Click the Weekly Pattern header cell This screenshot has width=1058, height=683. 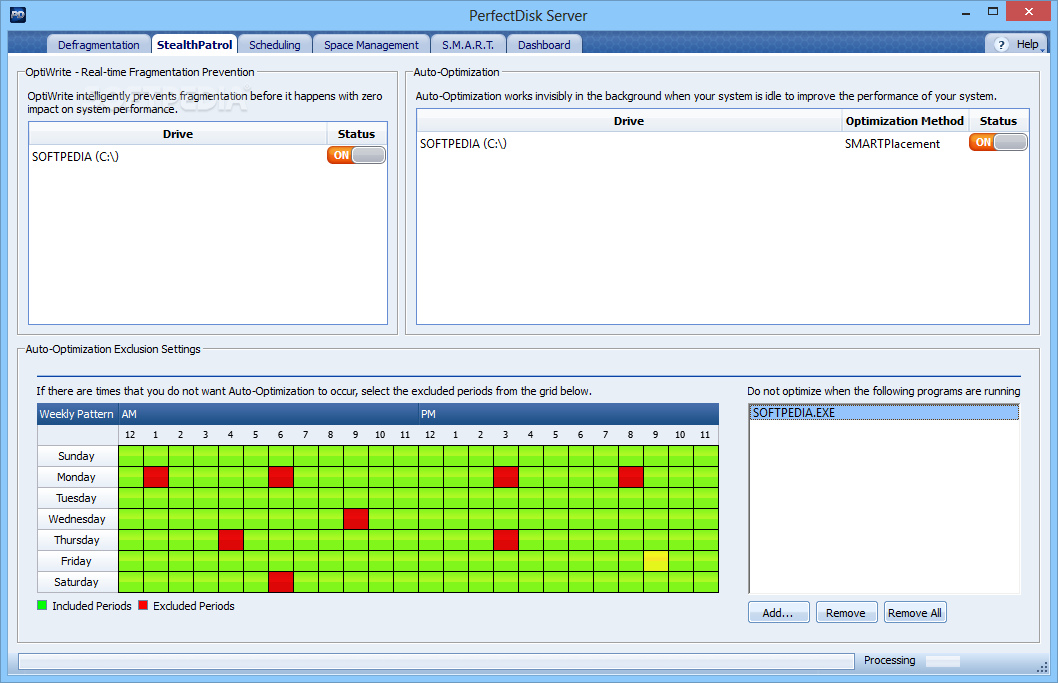(77, 414)
